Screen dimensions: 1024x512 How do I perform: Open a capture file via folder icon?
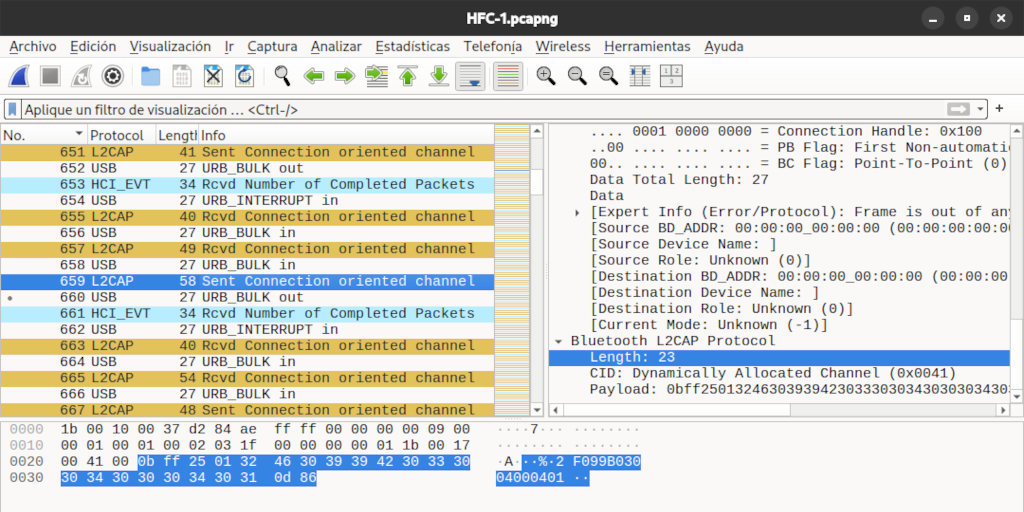point(151,76)
